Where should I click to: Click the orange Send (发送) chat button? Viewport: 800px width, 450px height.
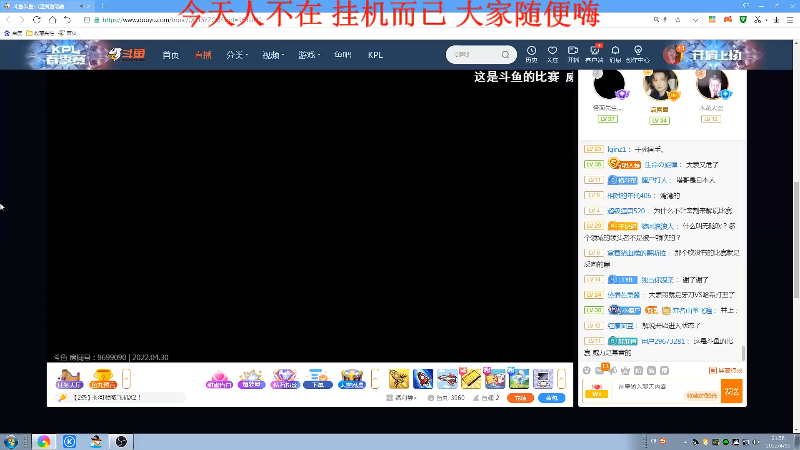pyautogui.click(x=732, y=391)
